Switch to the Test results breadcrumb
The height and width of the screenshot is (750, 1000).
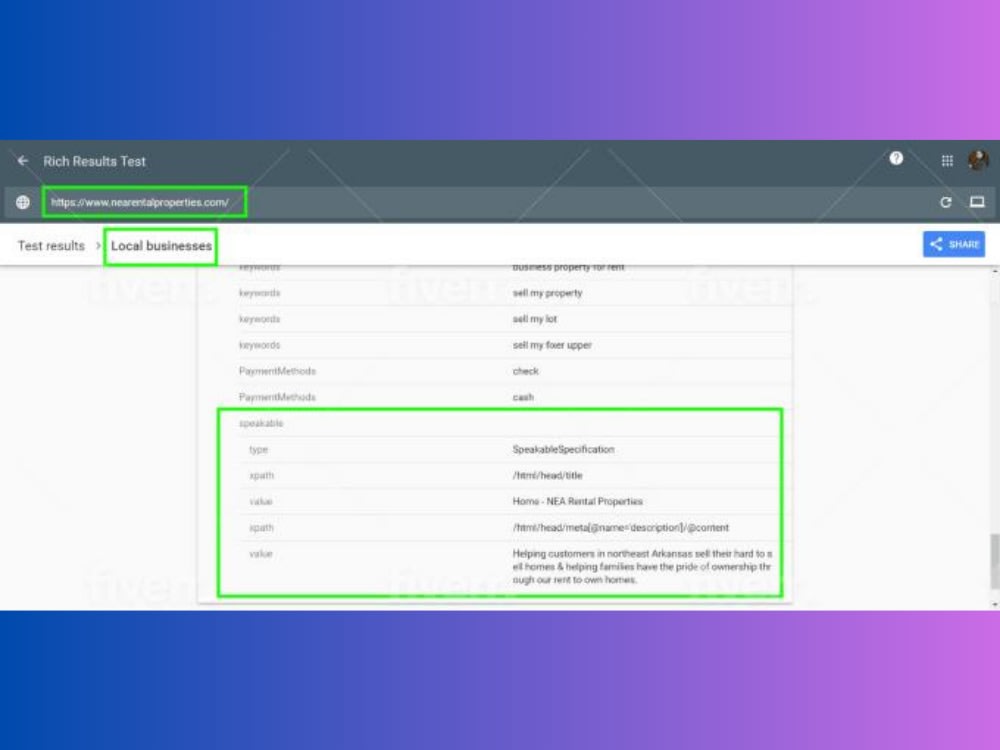pyautogui.click(x=50, y=245)
